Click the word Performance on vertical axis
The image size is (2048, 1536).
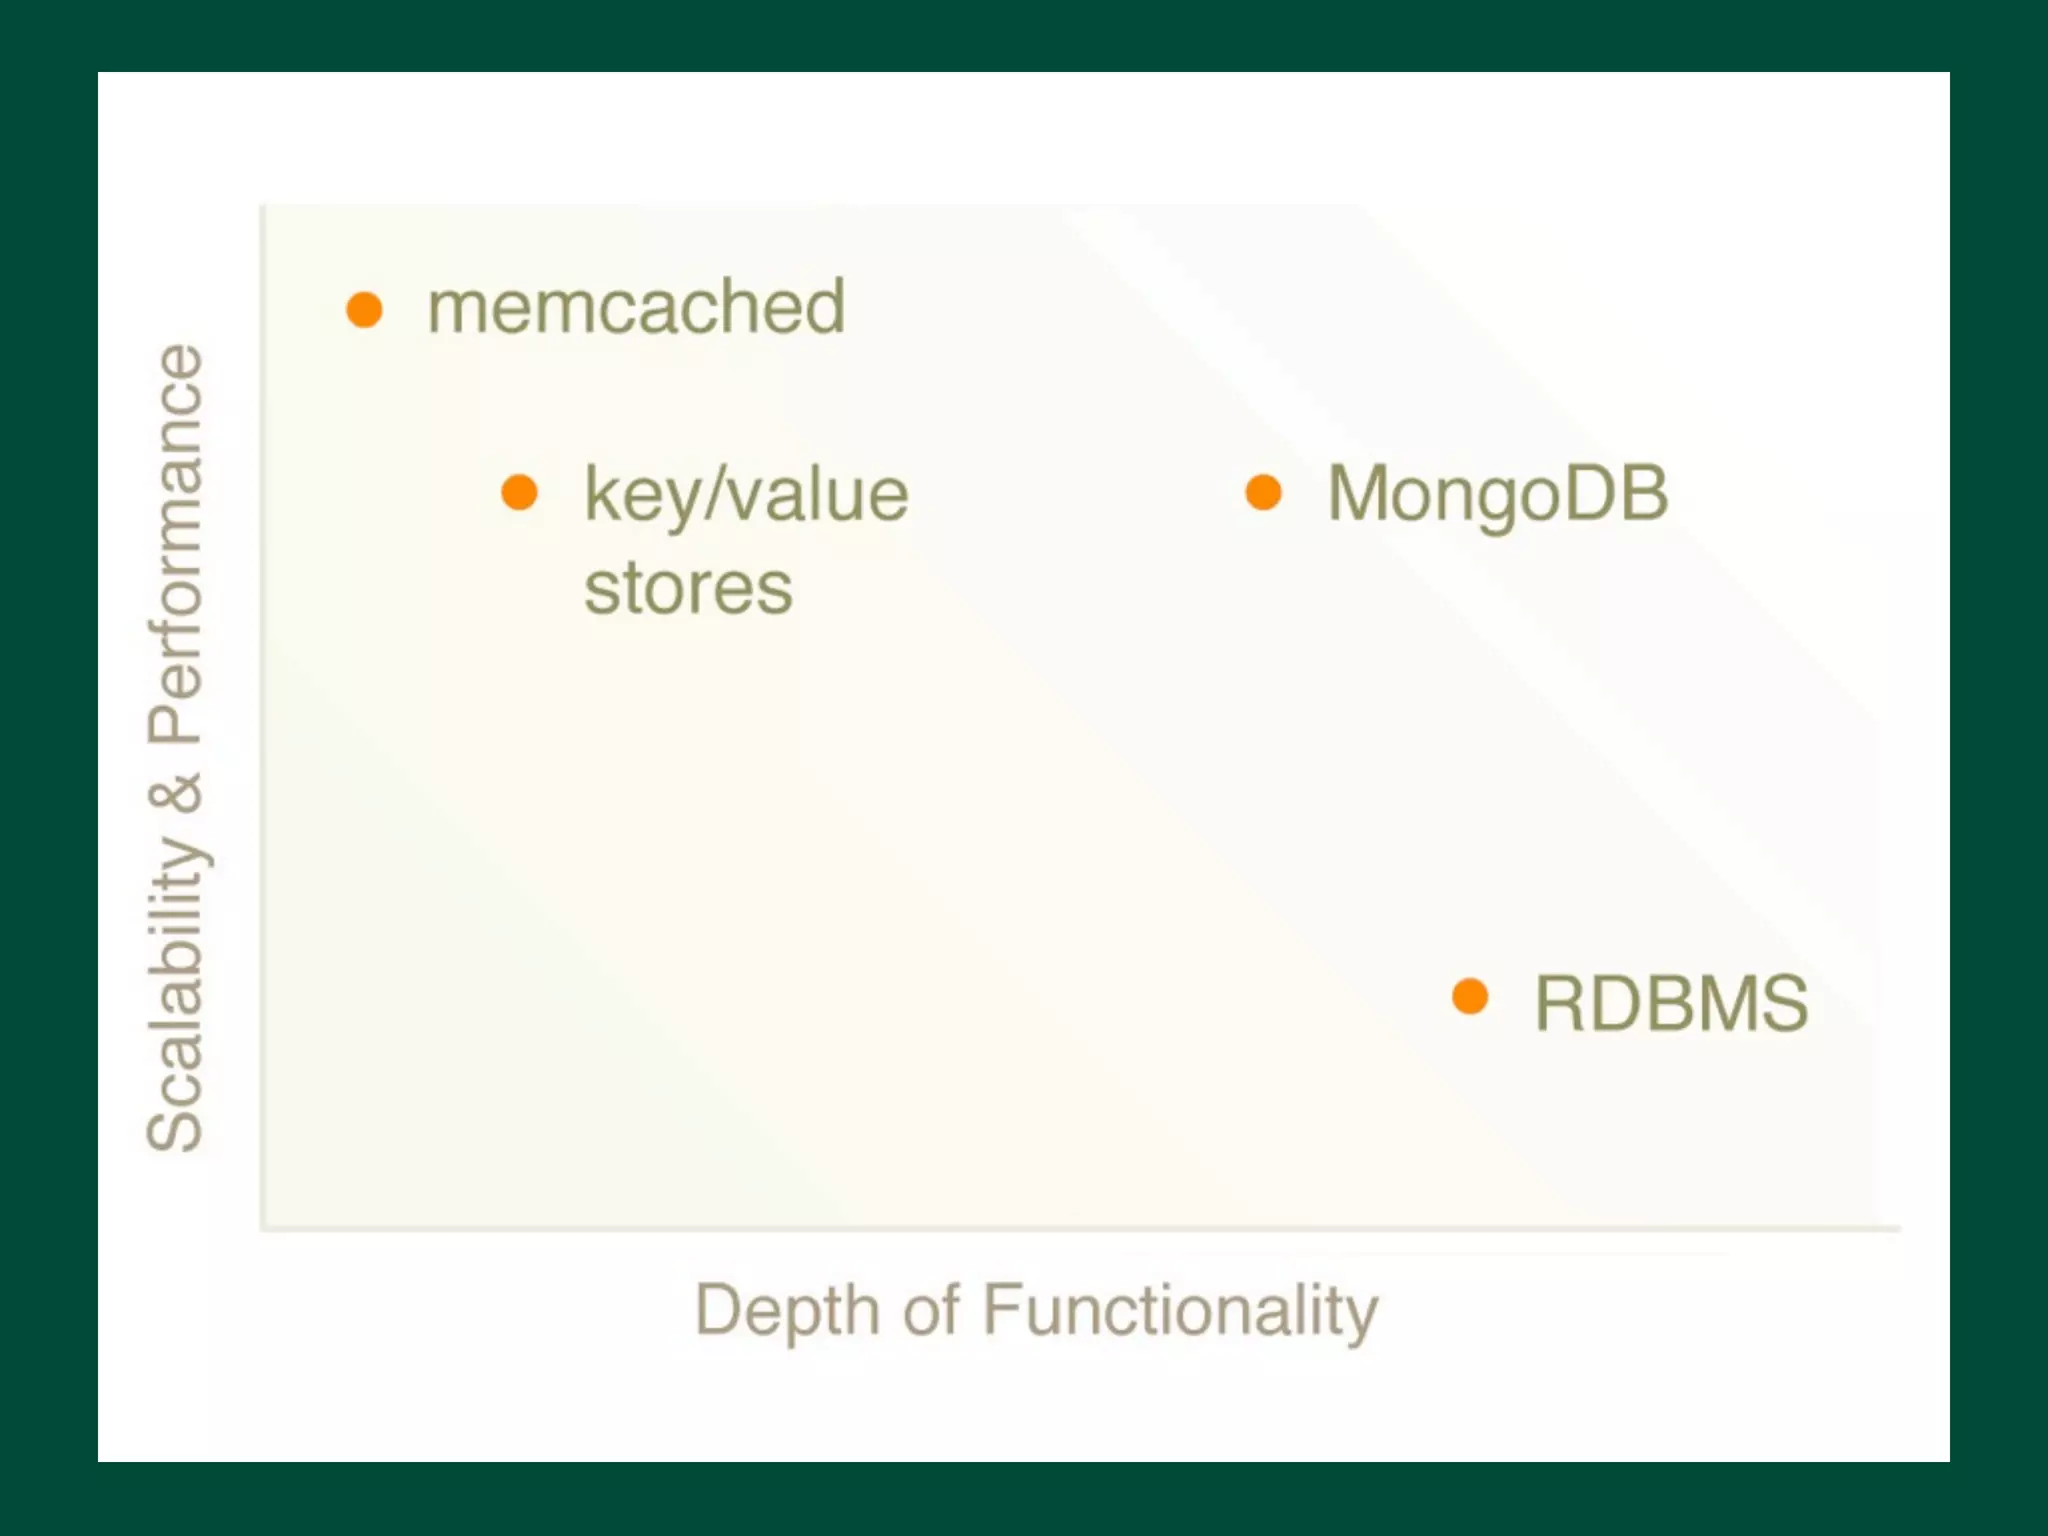point(177,544)
